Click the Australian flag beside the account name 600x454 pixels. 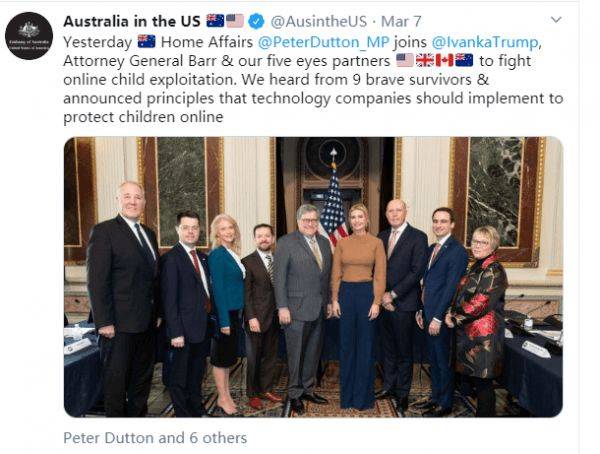coord(215,21)
